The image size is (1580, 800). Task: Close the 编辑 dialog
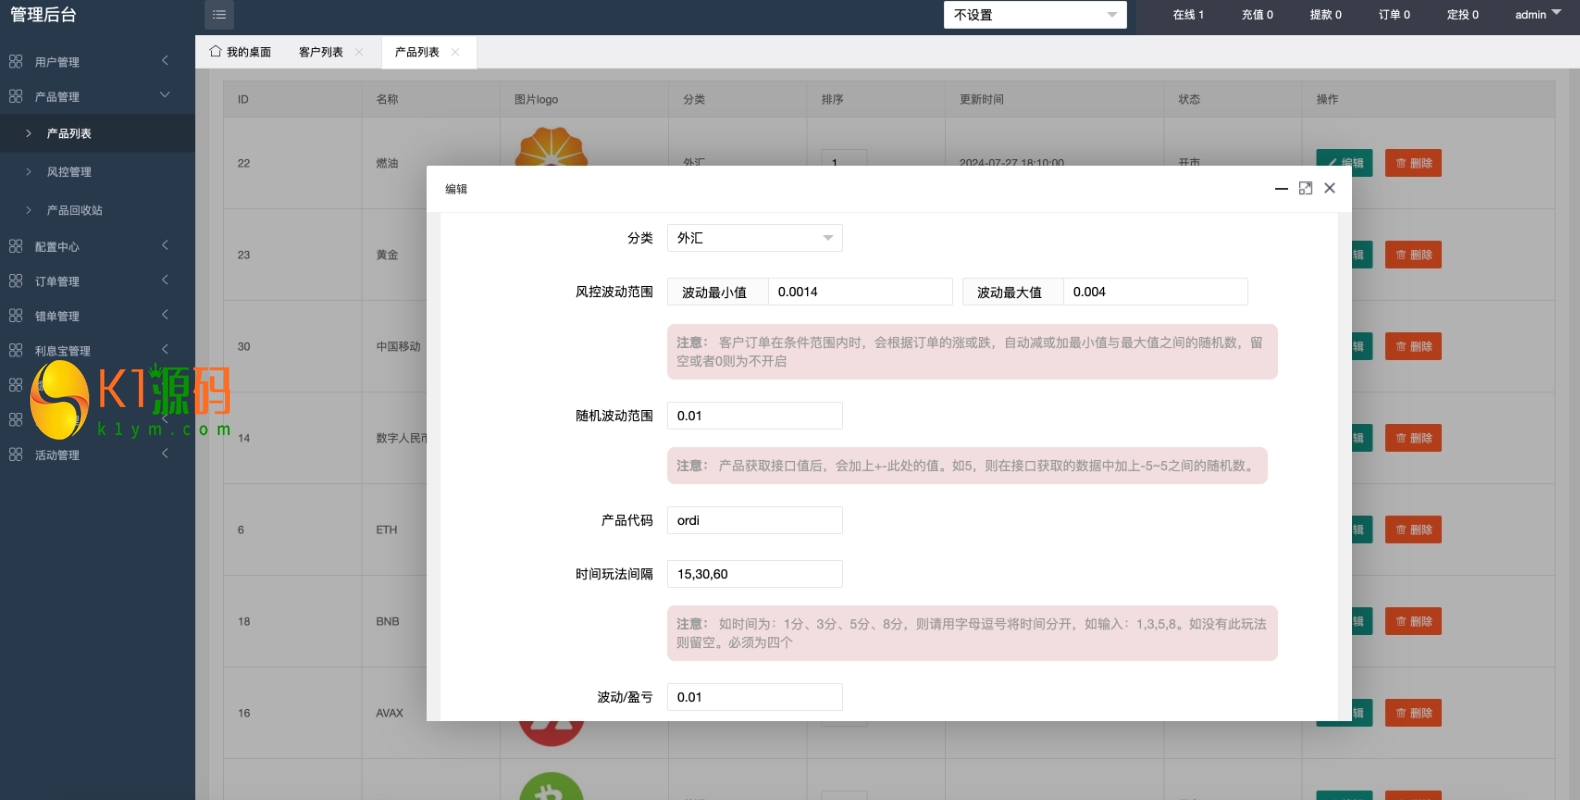pos(1329,188)
